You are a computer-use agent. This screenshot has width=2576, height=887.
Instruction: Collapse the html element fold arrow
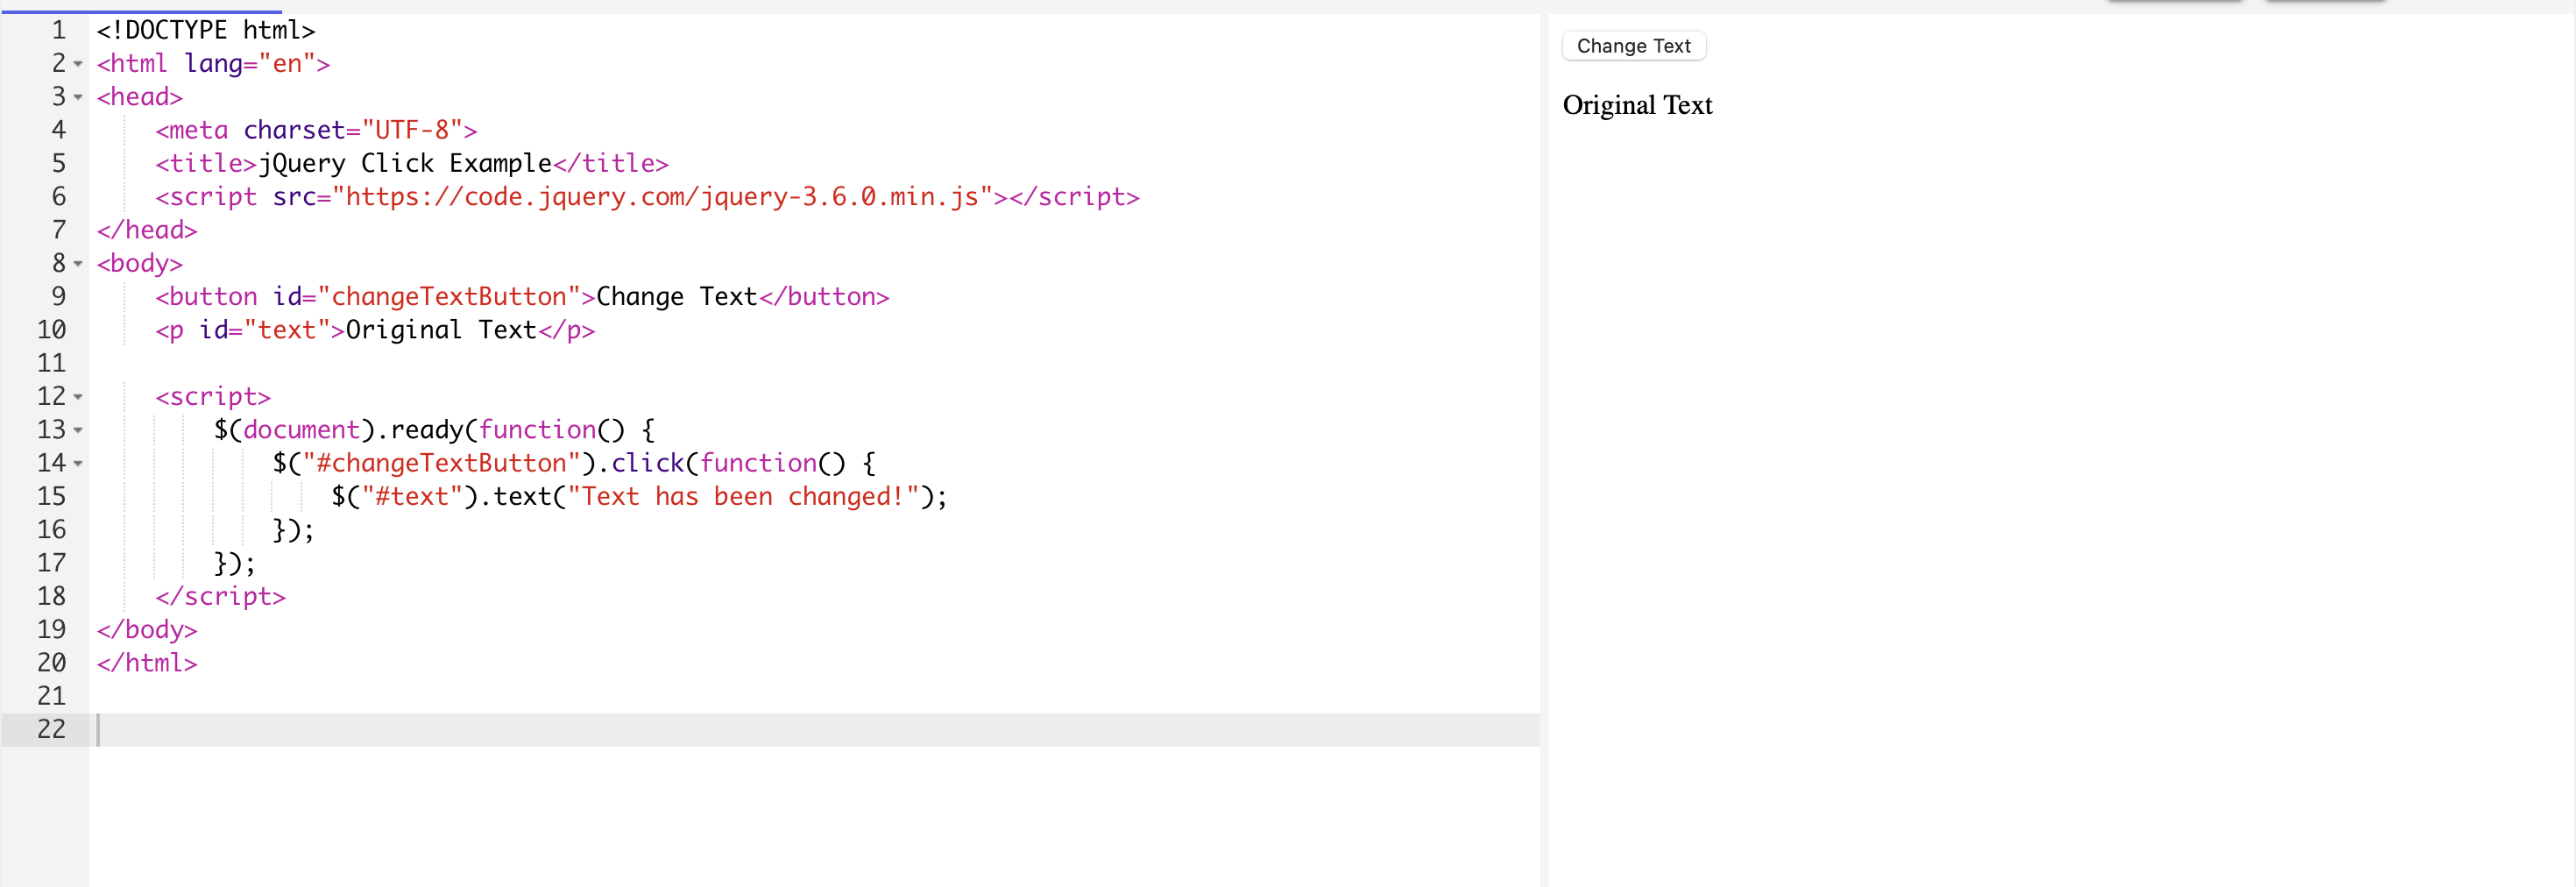[x=79, y=63]
